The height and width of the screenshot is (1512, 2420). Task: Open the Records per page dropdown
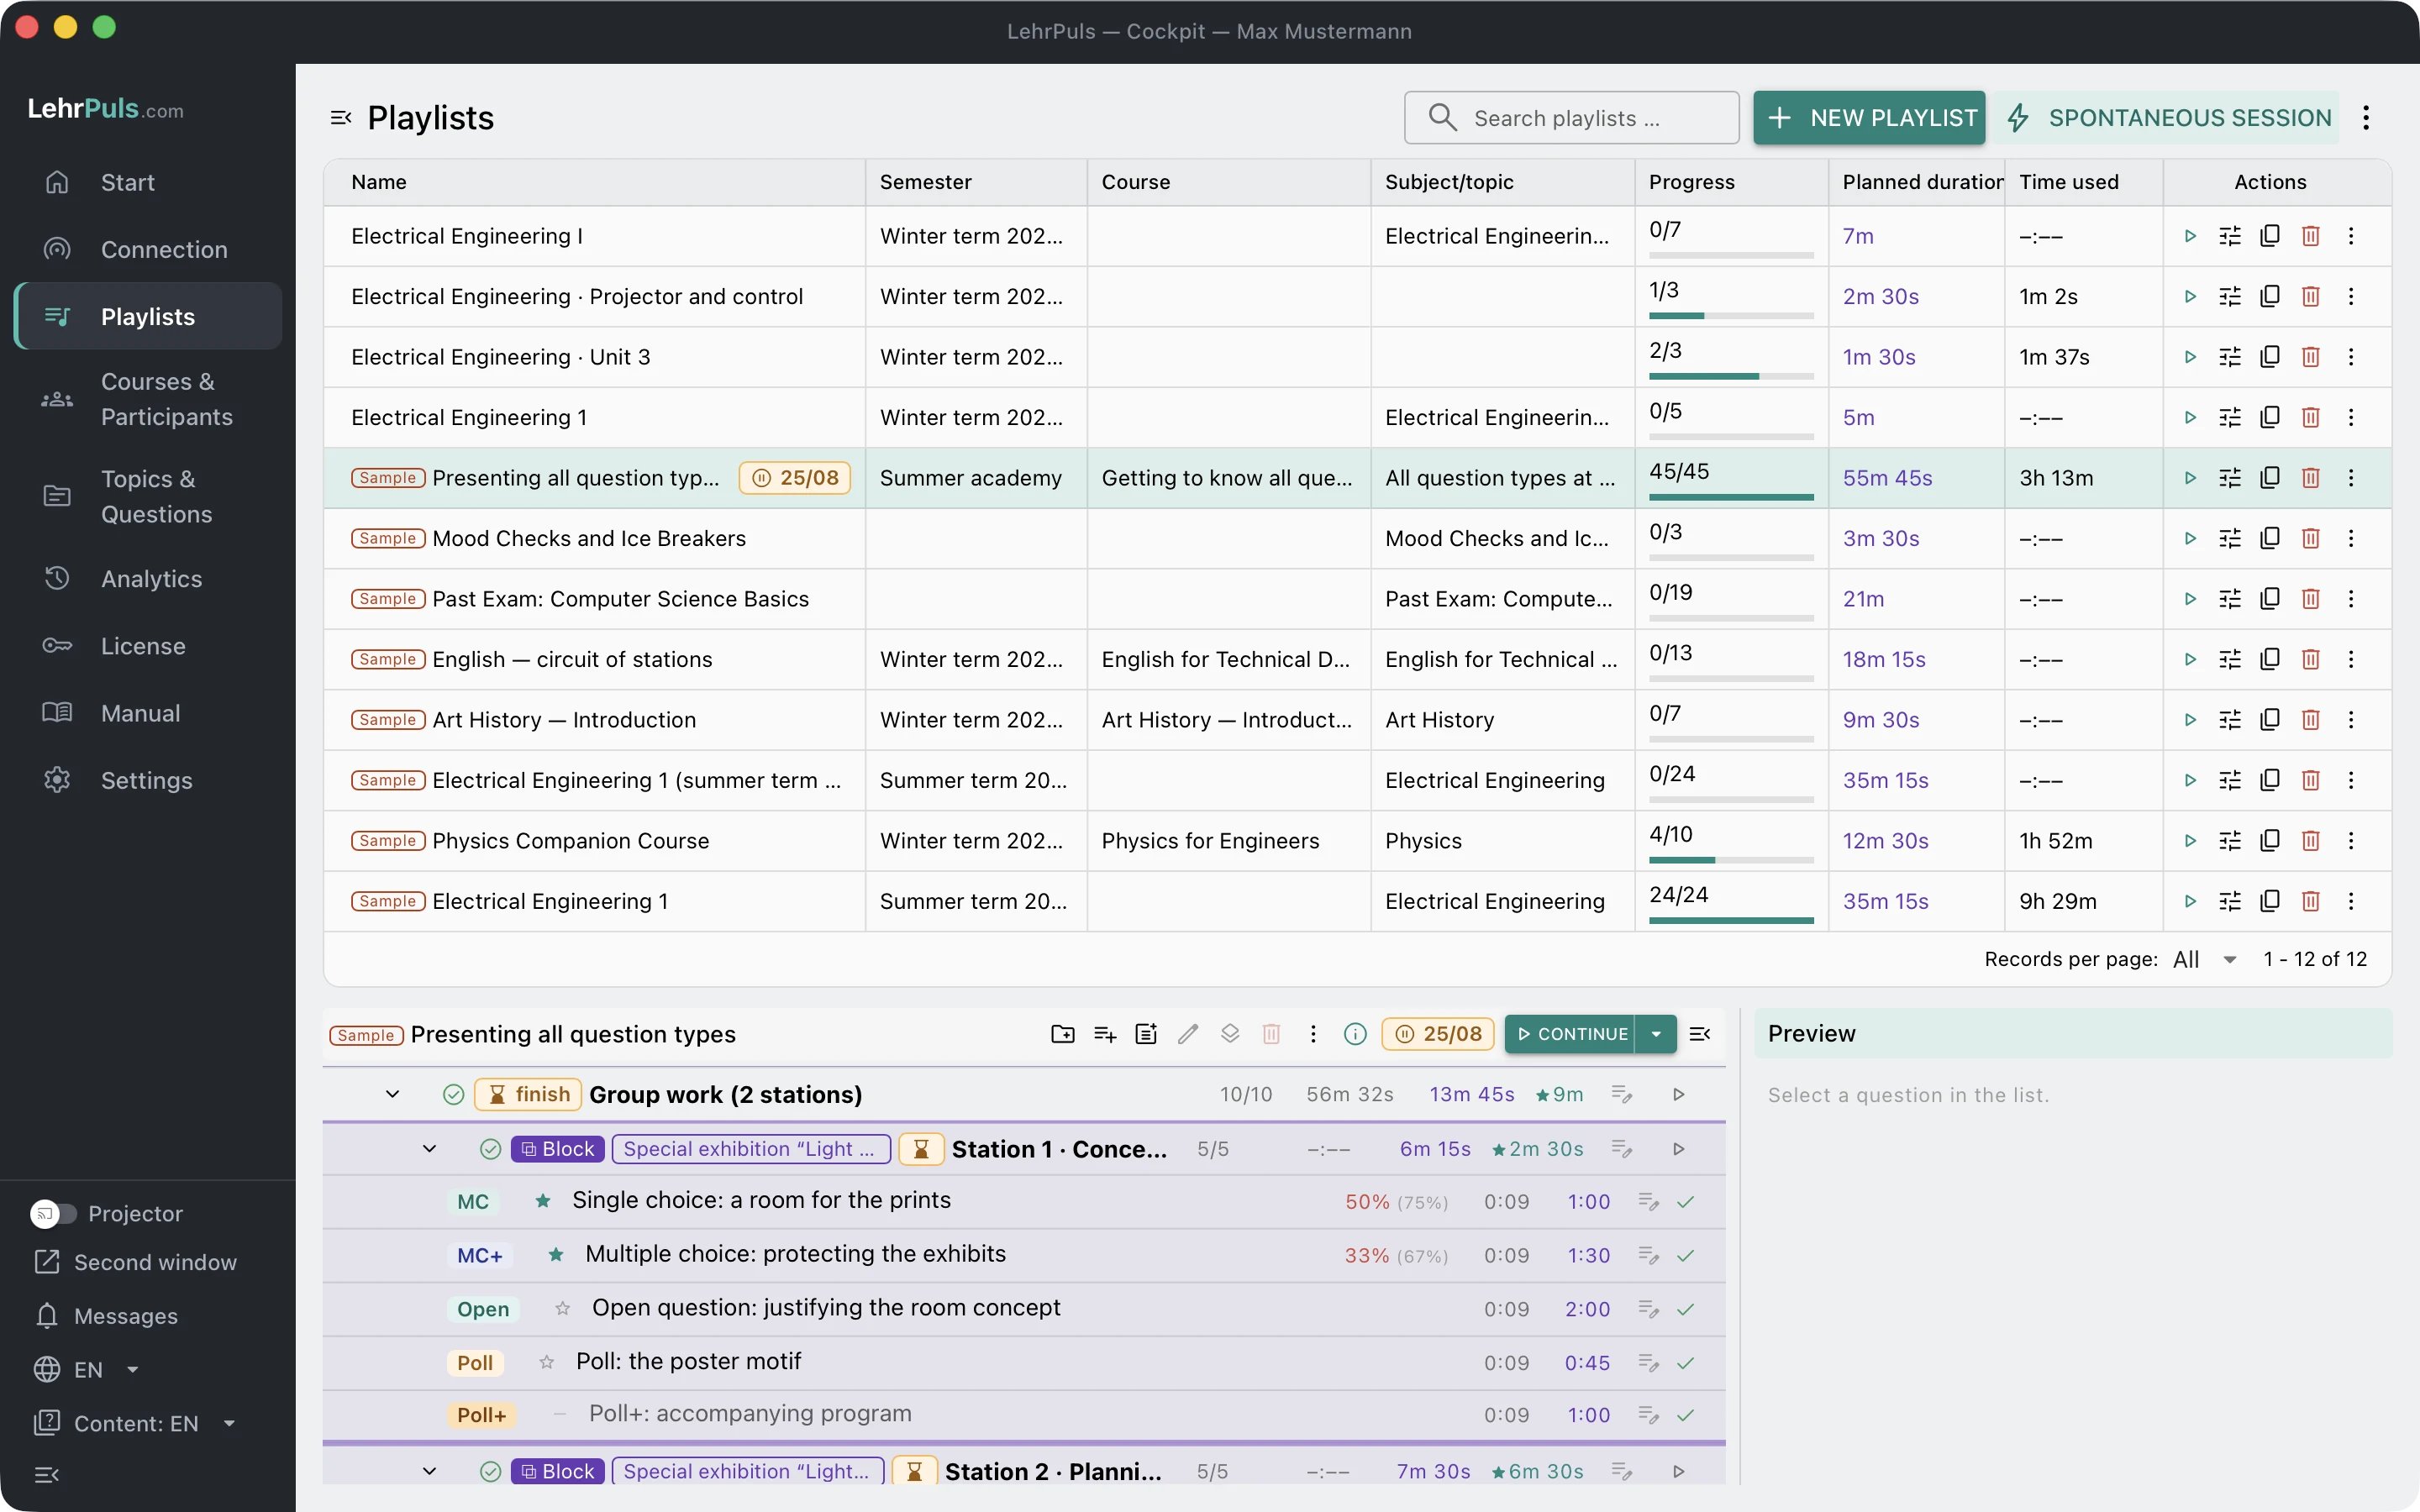[x=2206, y=959]
